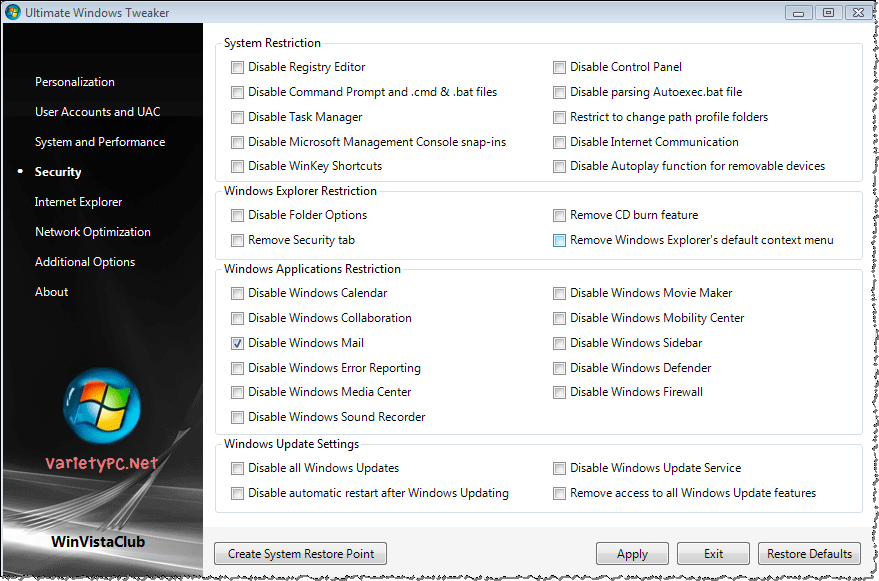Open Network Optimization section
This screenshot has width=879, height=581.
coord(92,232)
